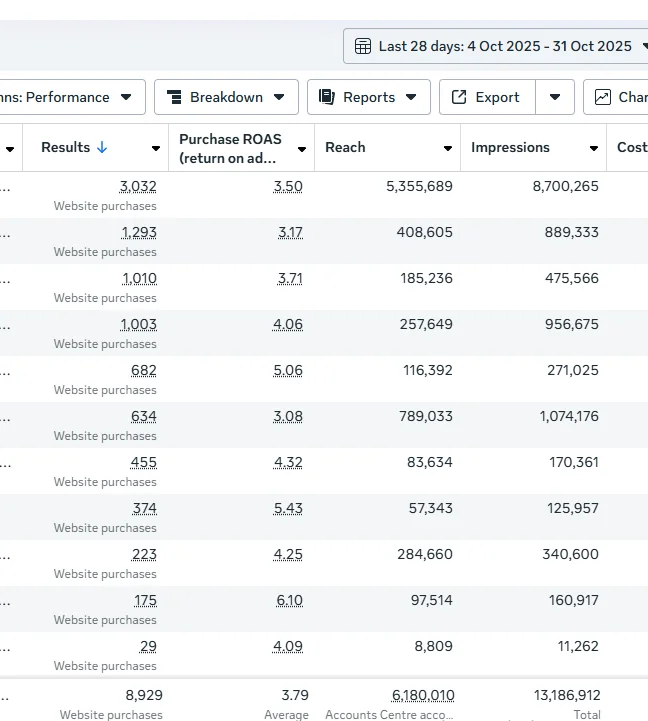Open the Export options dropdown arrow

click(x=555, y=97)
